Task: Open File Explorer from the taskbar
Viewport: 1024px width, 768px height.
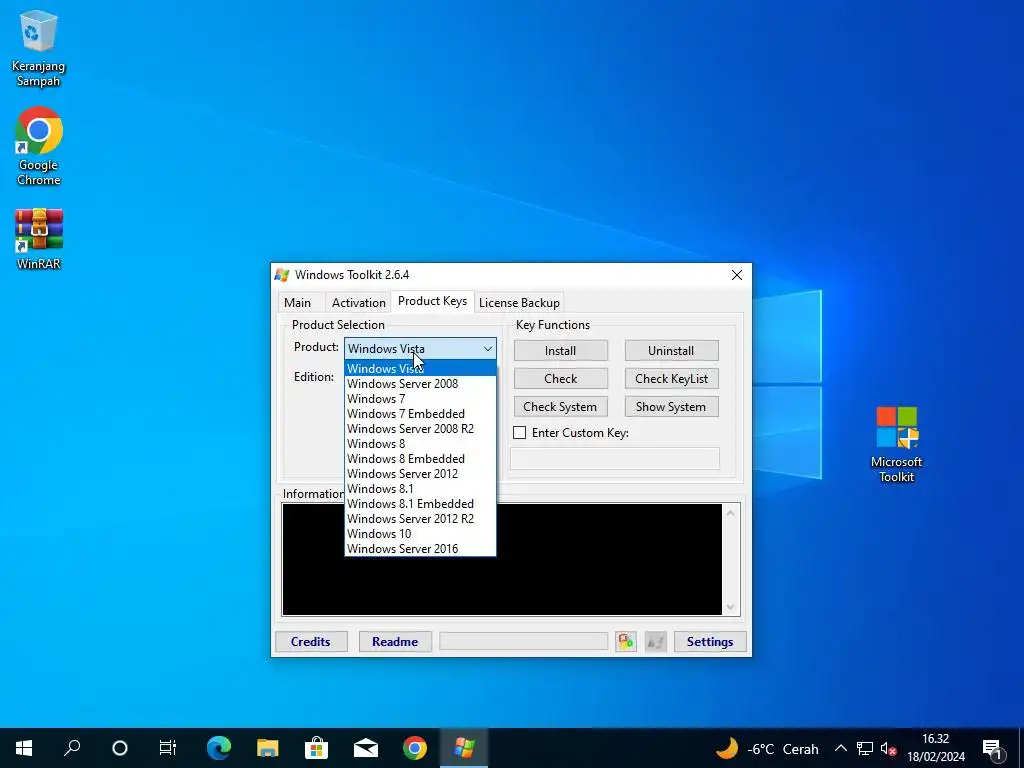Action: (x=267, y=748)
